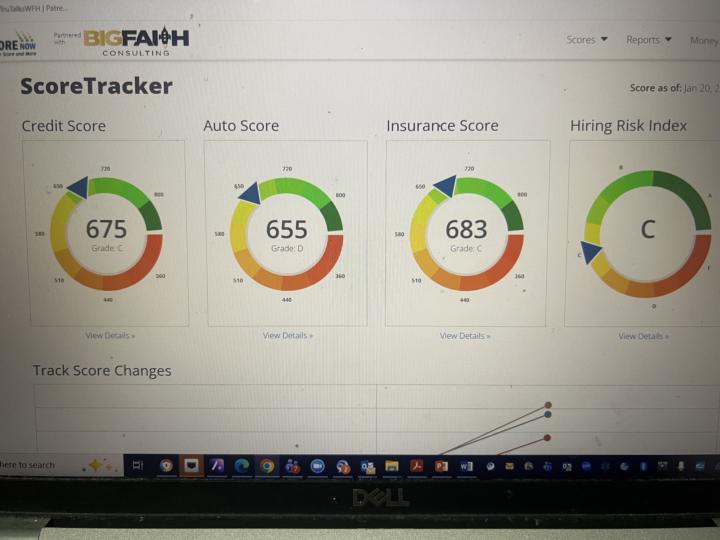
Task: Open Chrome icon between Edge and Teams
Action: (x=267, y=466)
